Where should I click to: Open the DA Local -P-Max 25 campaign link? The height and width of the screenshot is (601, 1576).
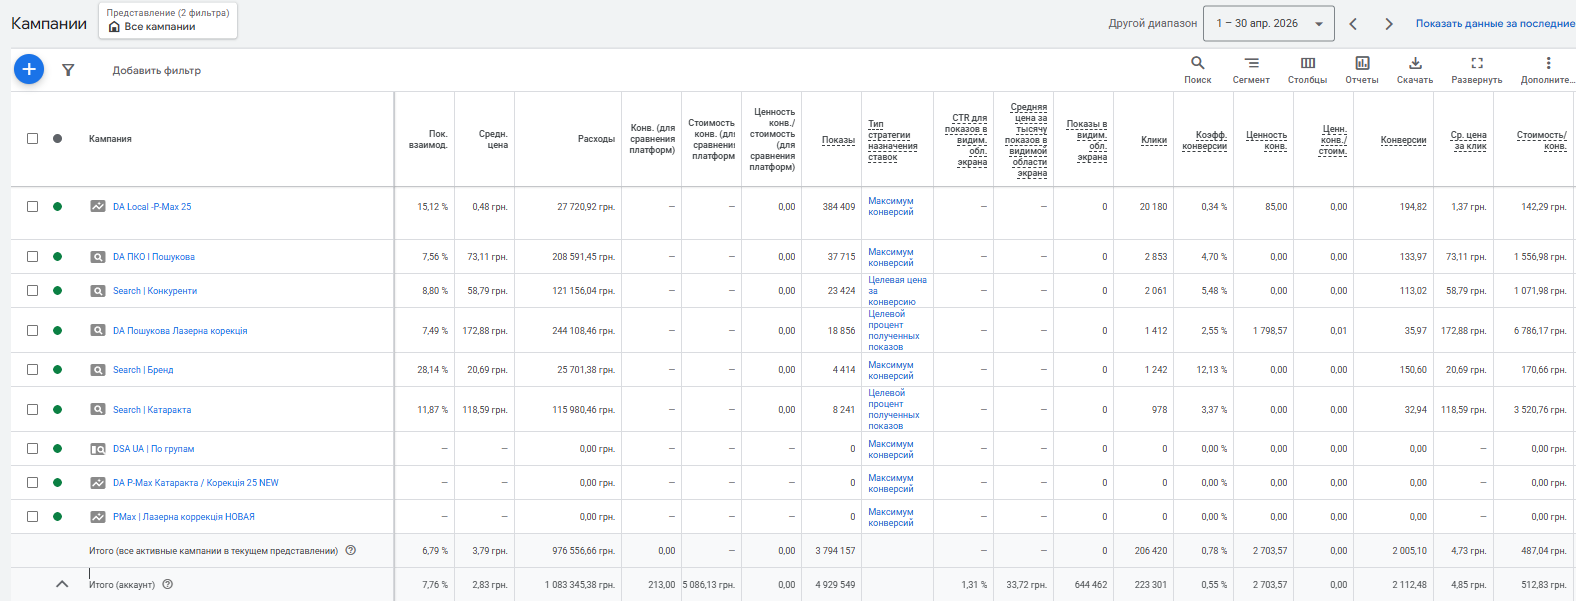click(x=152, y=207)
